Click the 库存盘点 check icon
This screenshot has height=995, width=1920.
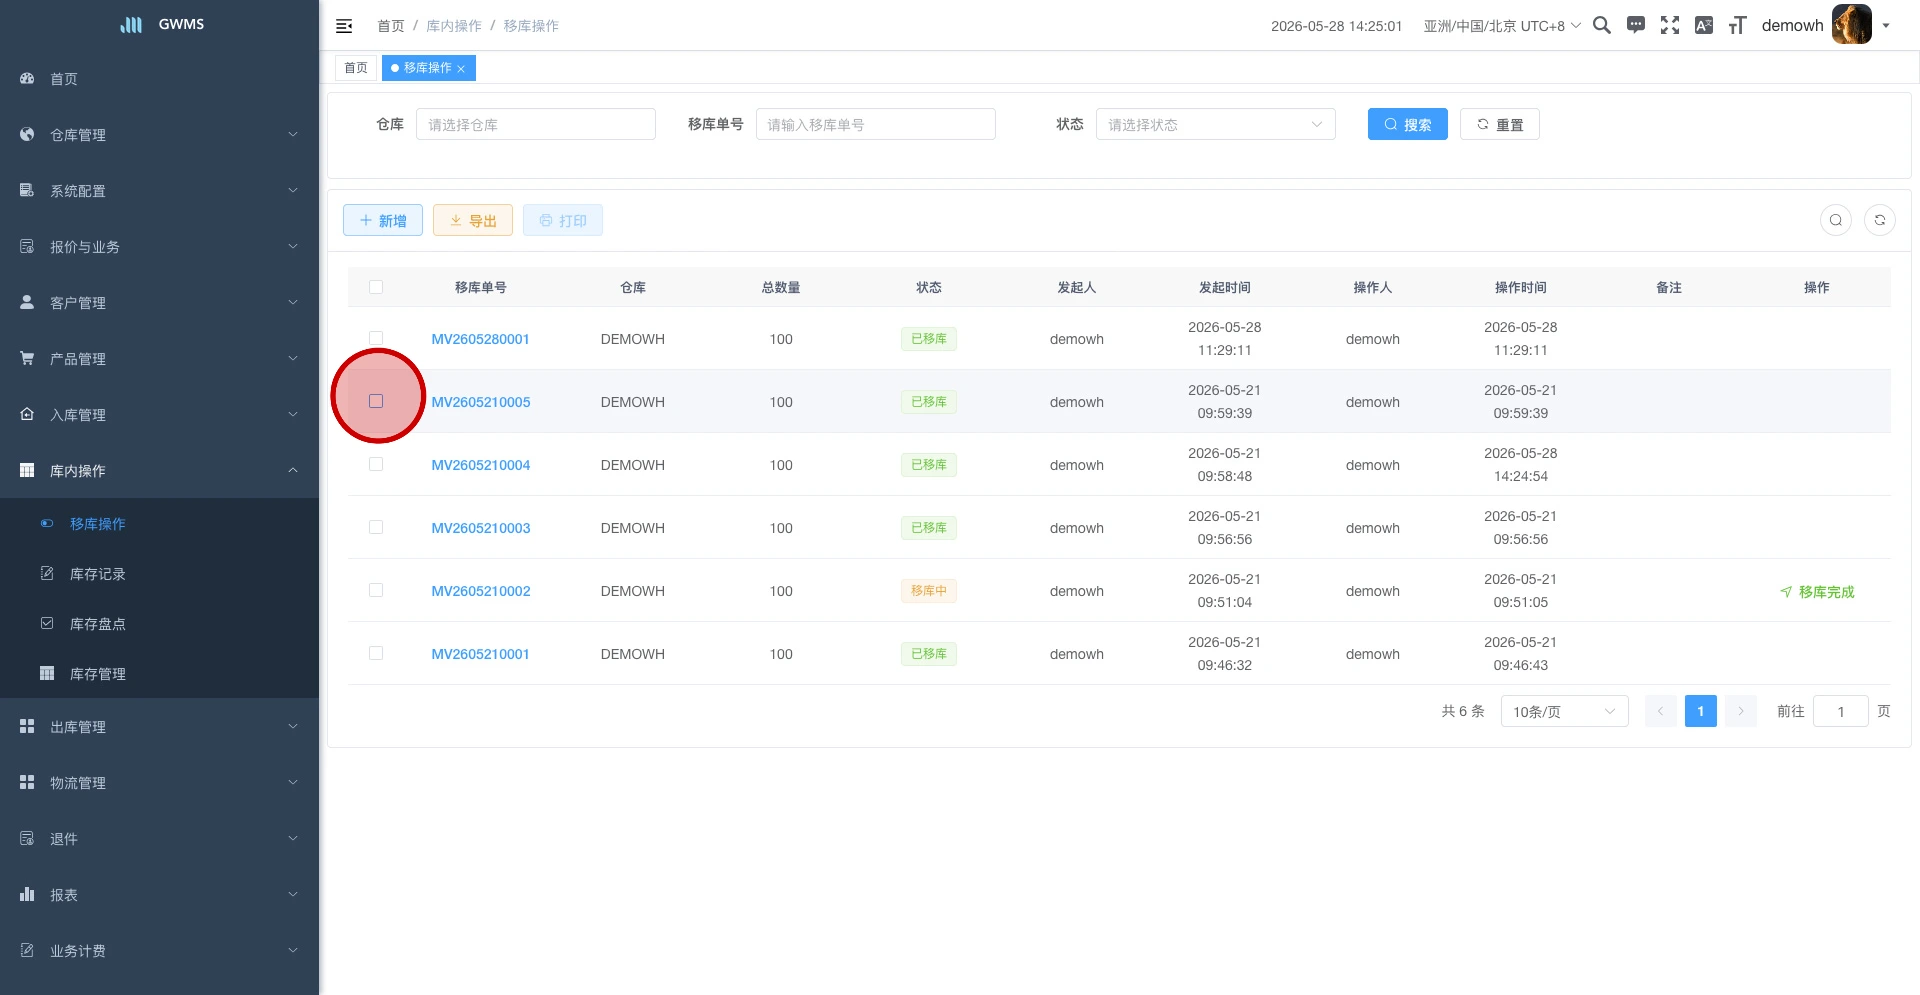[47, 623]
